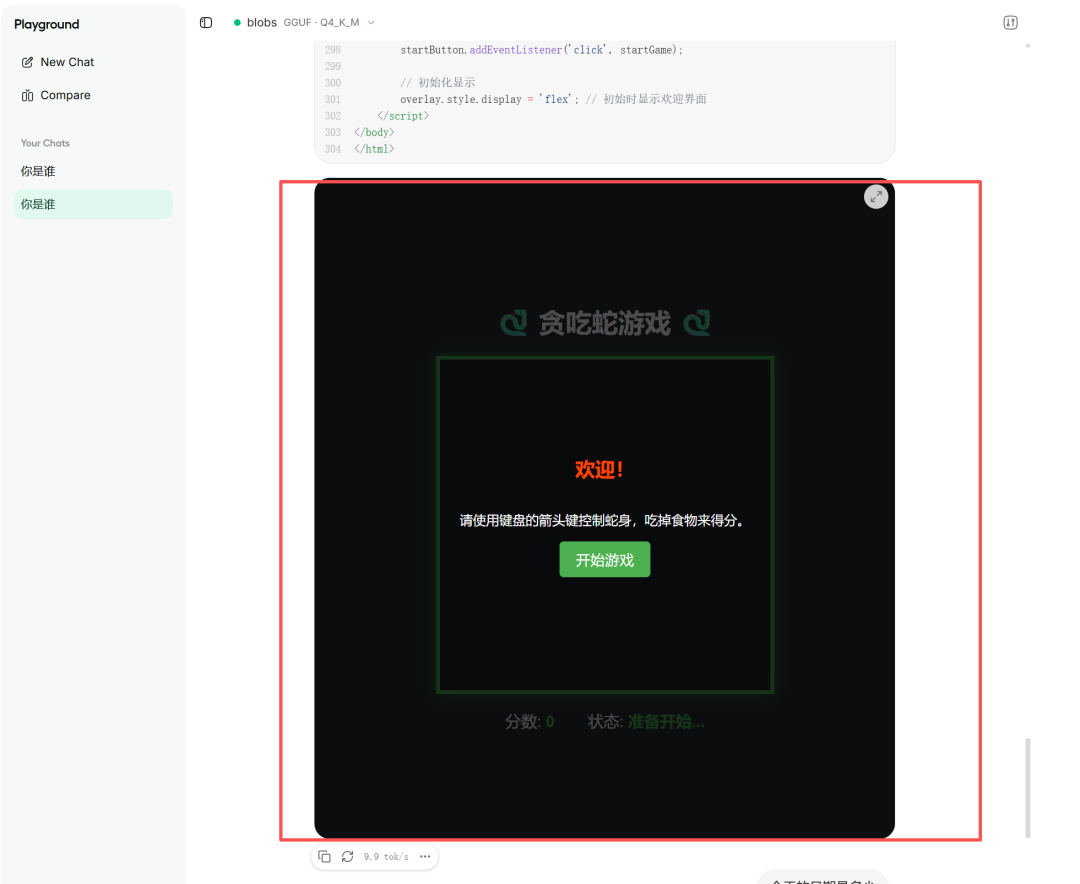The image size is (1080, 884).
Task: Click the 贪吃蛇游戏 title text
Action: 604,323
